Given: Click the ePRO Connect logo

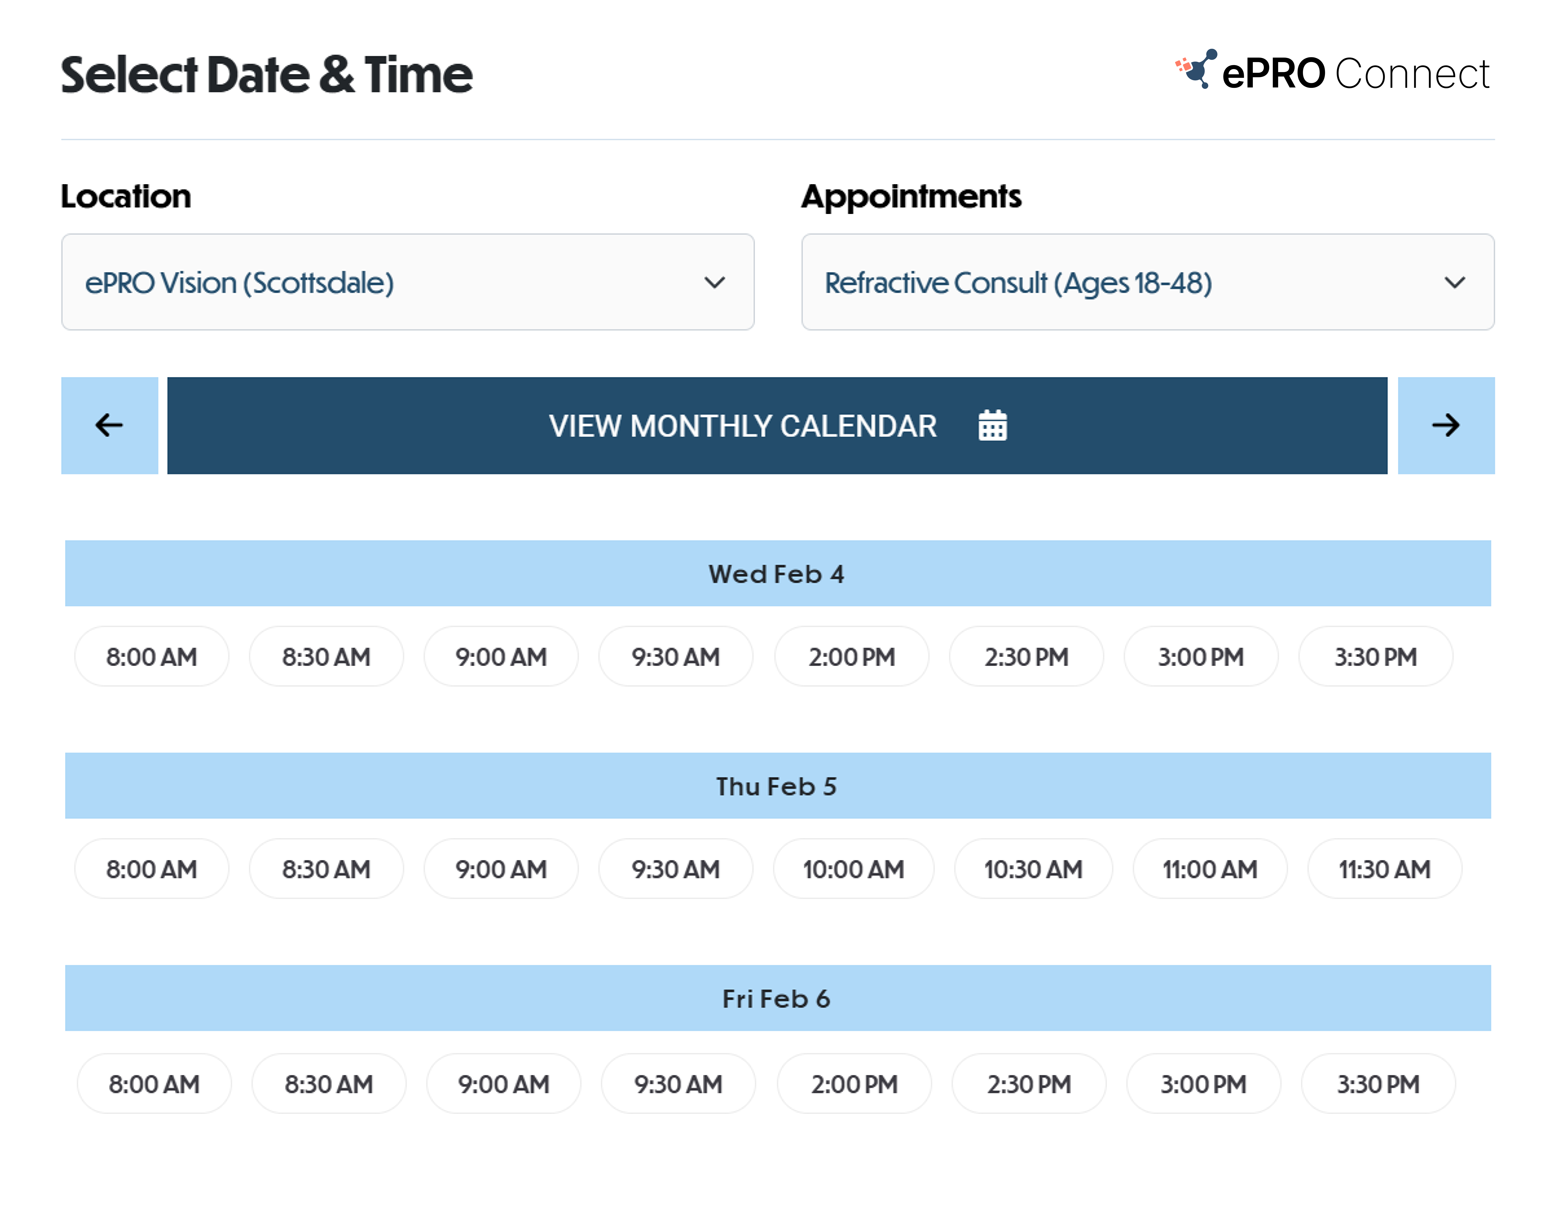Looking at the screenshot, I should click(x=1332, y=73).
